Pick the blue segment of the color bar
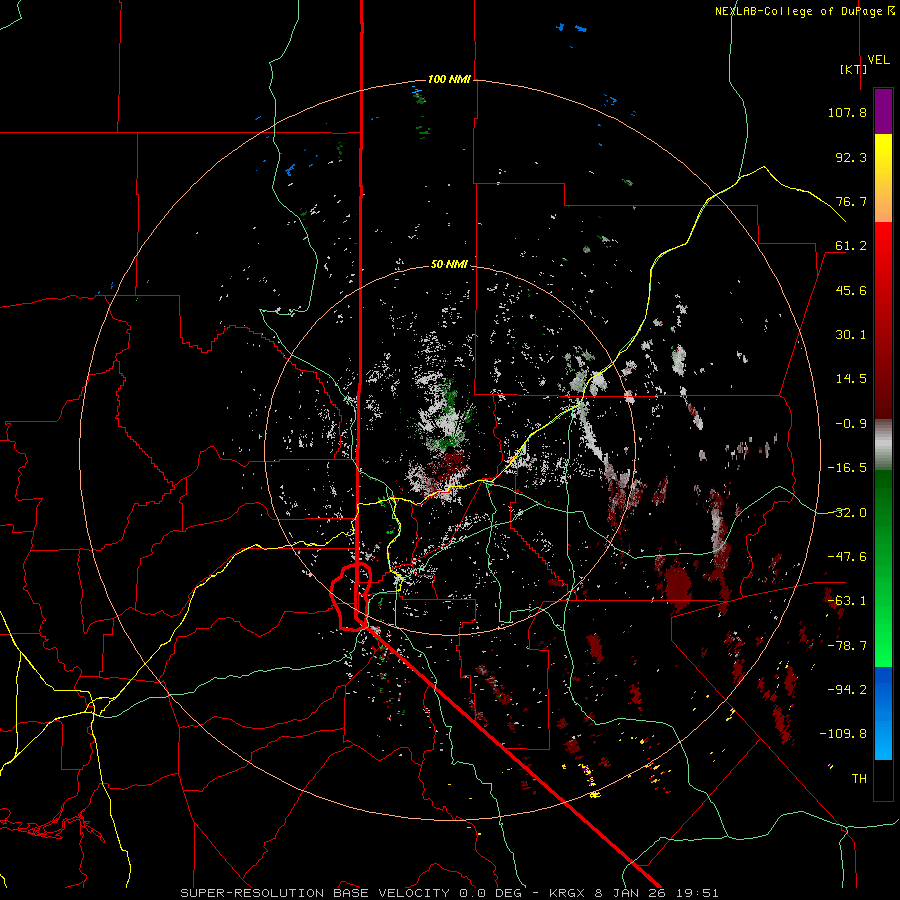900x900 pixels. 883,713
